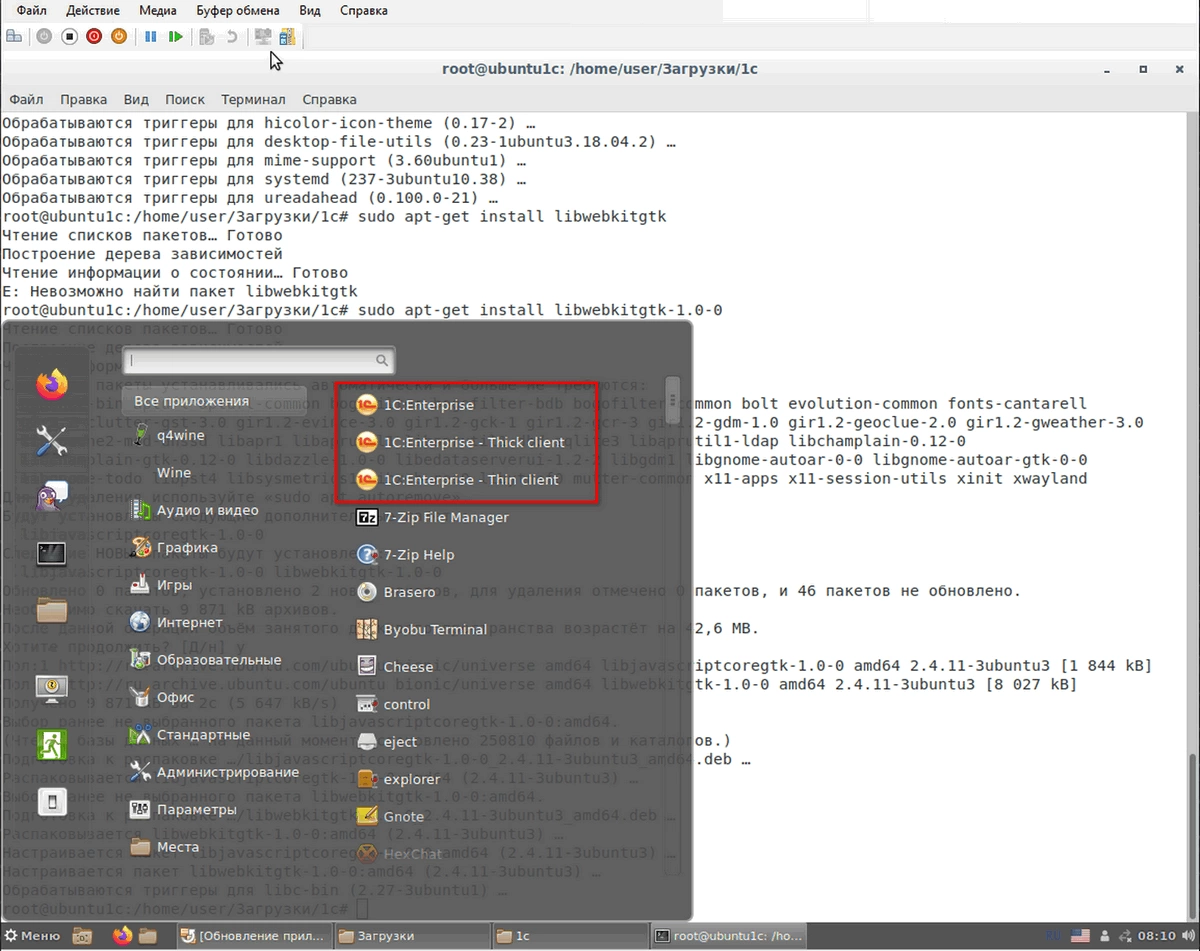
Task: Open terminal Правка menu
Action: tap(84, 99)
